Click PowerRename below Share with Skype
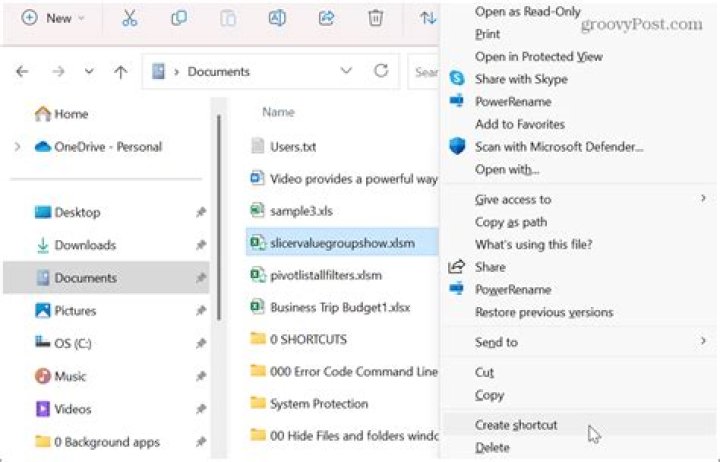The height and width of the screenshot is (462, 720). 513,101
